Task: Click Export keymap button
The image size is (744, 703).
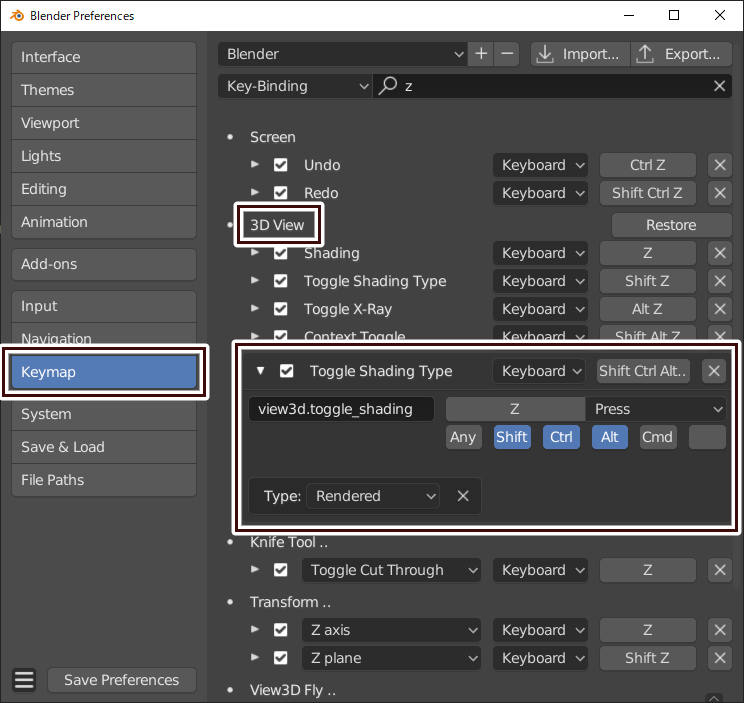Action: point(681,54)
